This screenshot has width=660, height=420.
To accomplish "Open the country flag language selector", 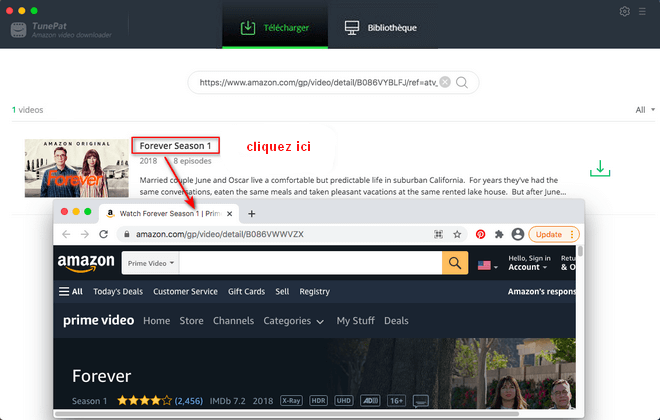I will coord(488,265).
